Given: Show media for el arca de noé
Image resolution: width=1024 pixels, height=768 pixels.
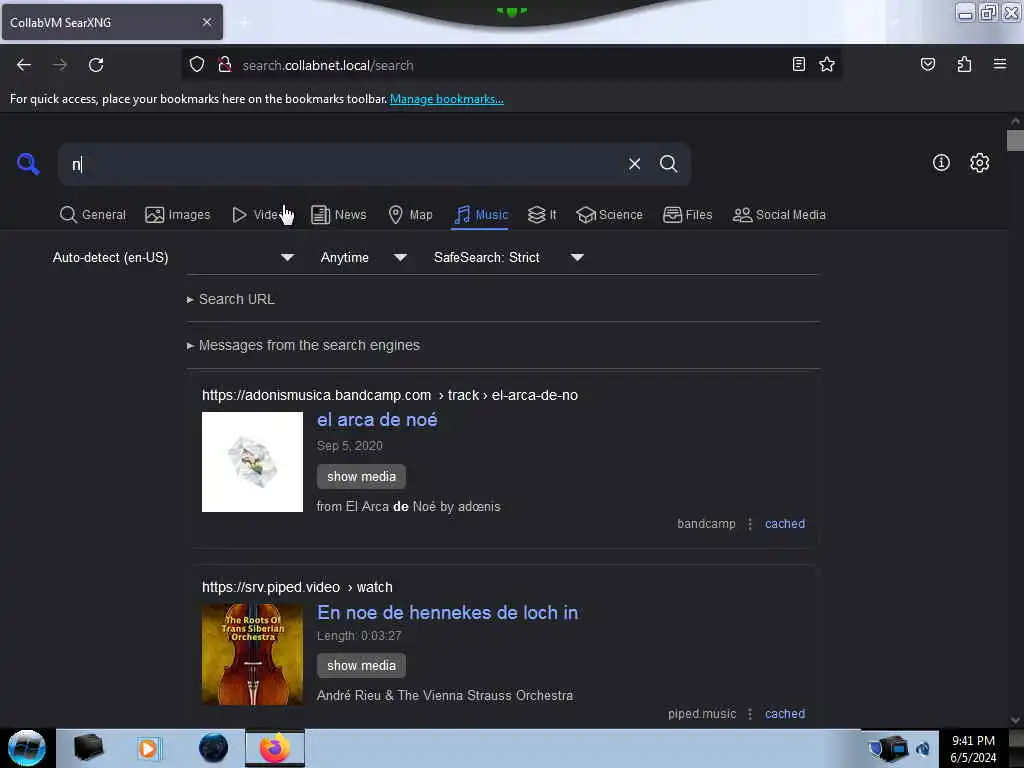Looking at the screenshot, I should [x=361, y=477].
